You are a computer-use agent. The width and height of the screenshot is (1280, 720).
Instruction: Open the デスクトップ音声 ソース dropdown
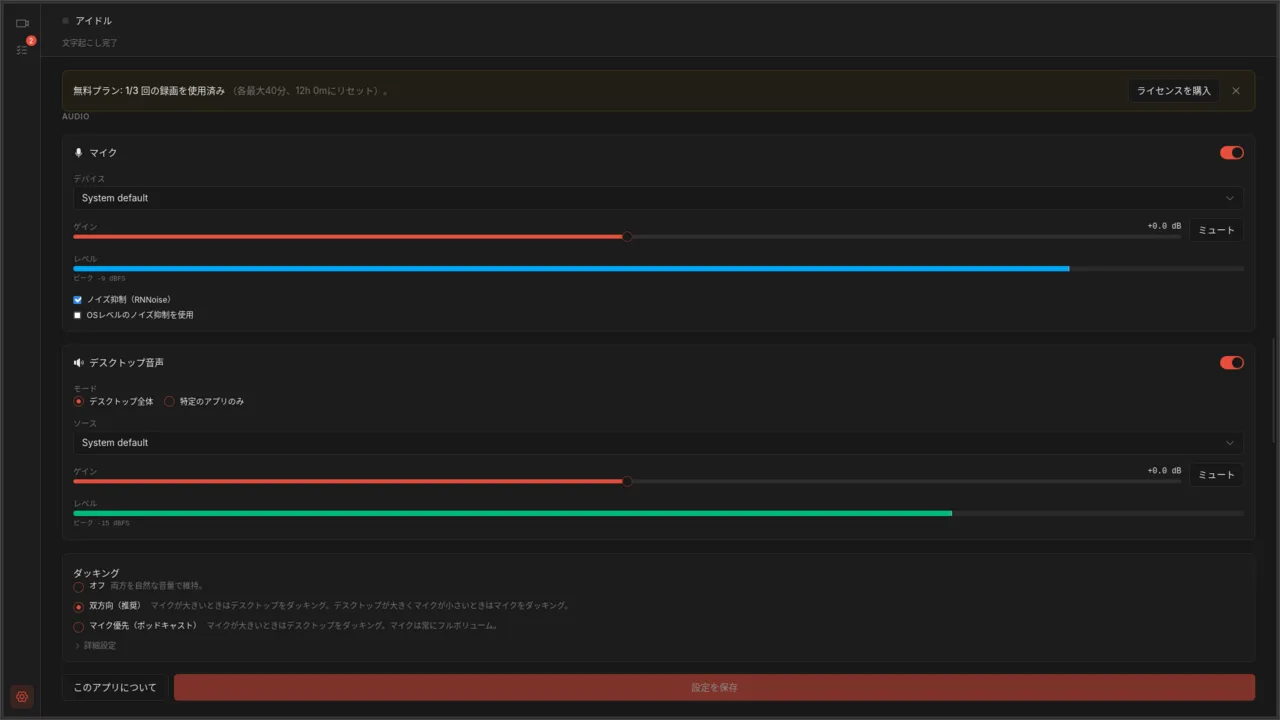tap(658, 443)
